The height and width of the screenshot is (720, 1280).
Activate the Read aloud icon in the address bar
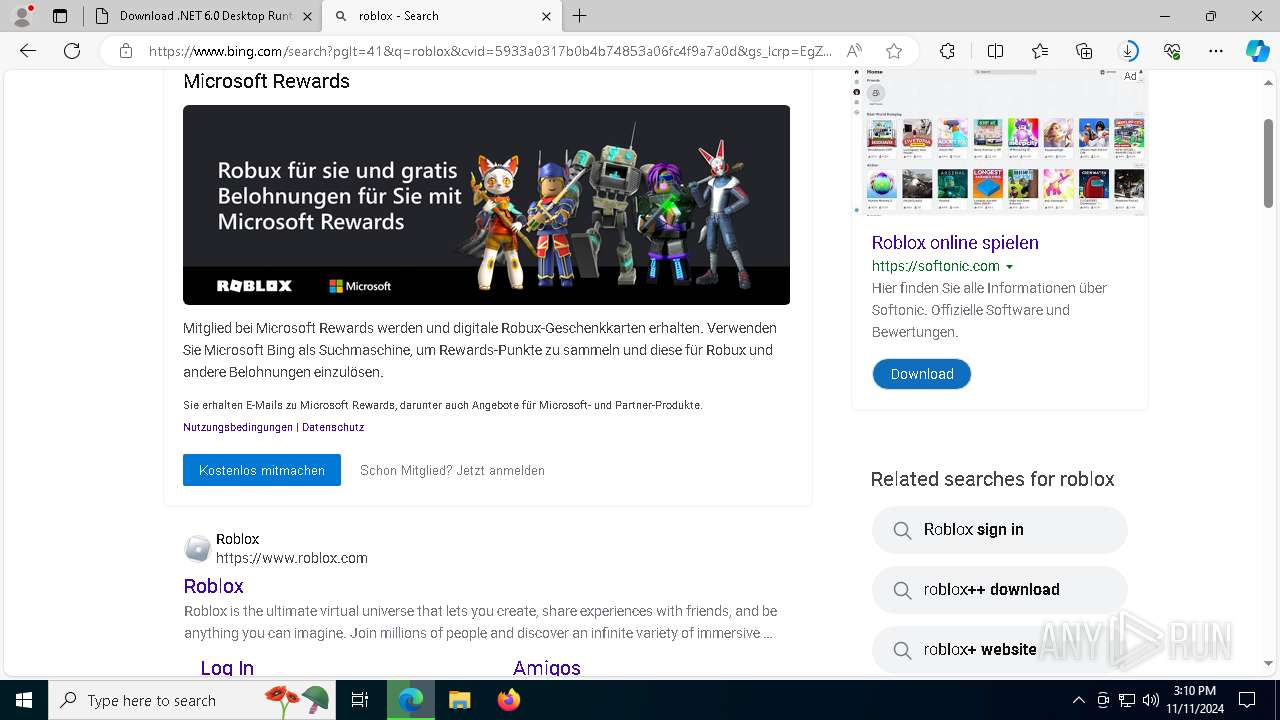(854, 51)
